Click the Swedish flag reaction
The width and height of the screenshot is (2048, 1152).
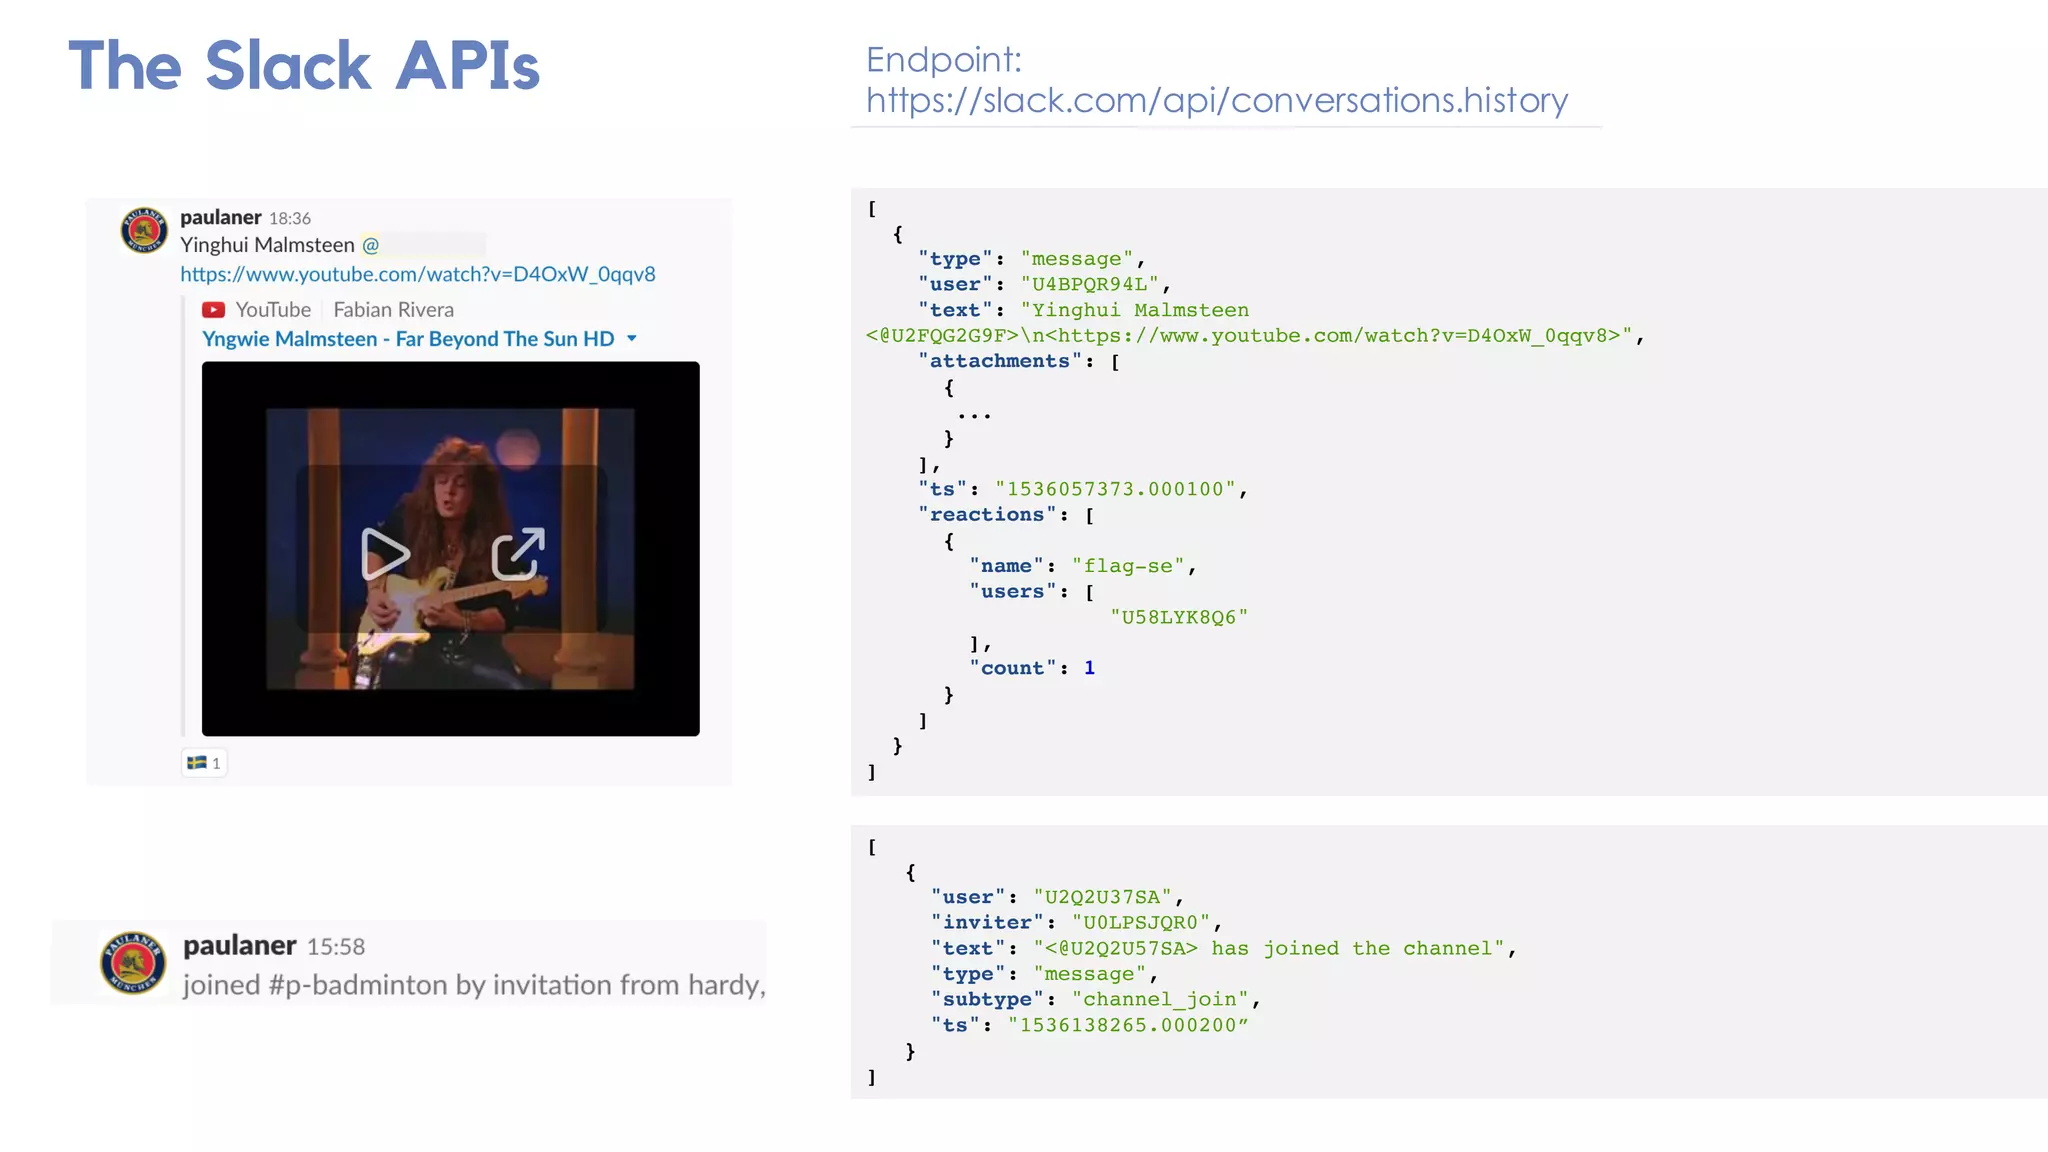coord(204,763)
